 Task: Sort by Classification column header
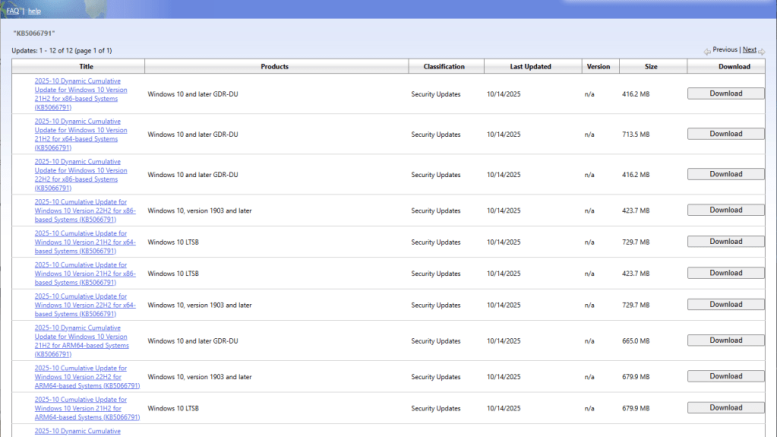pyautogui.click(x=444, y=66)
